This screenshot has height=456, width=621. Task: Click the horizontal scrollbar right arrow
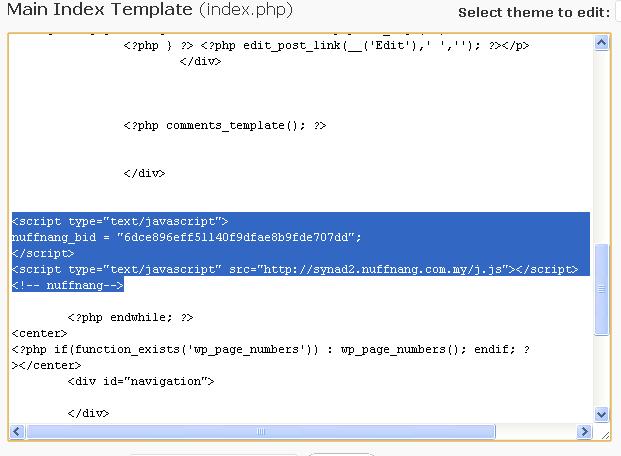click(x=584, y=431)
